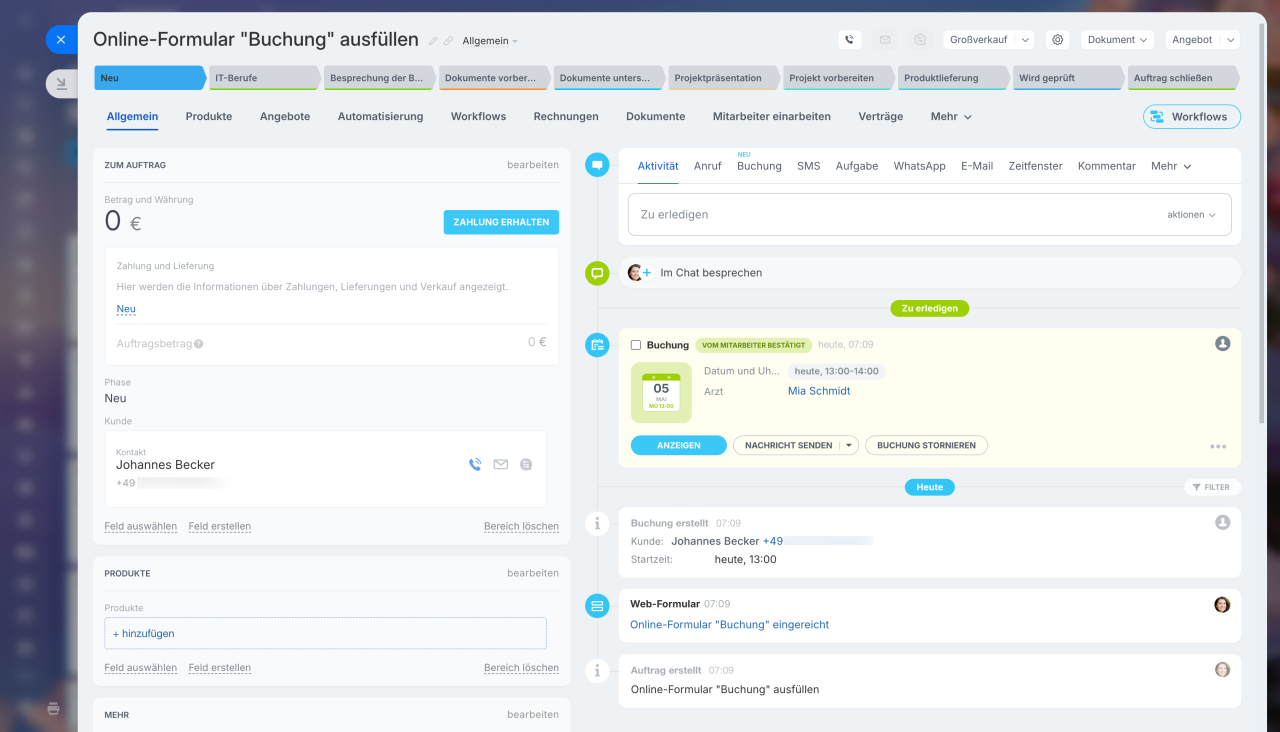Click the pencil icon to edit title
Screen dimensions: 1280x732
tap(433, 41)
